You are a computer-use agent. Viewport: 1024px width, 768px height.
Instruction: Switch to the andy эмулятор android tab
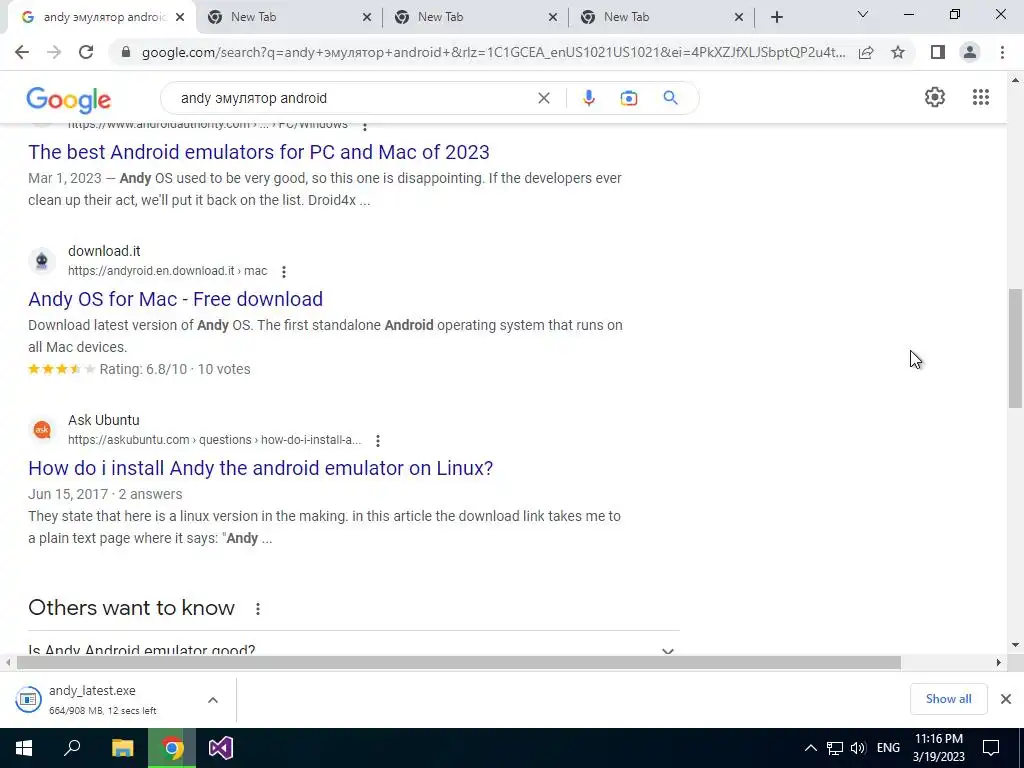[99, 17]
